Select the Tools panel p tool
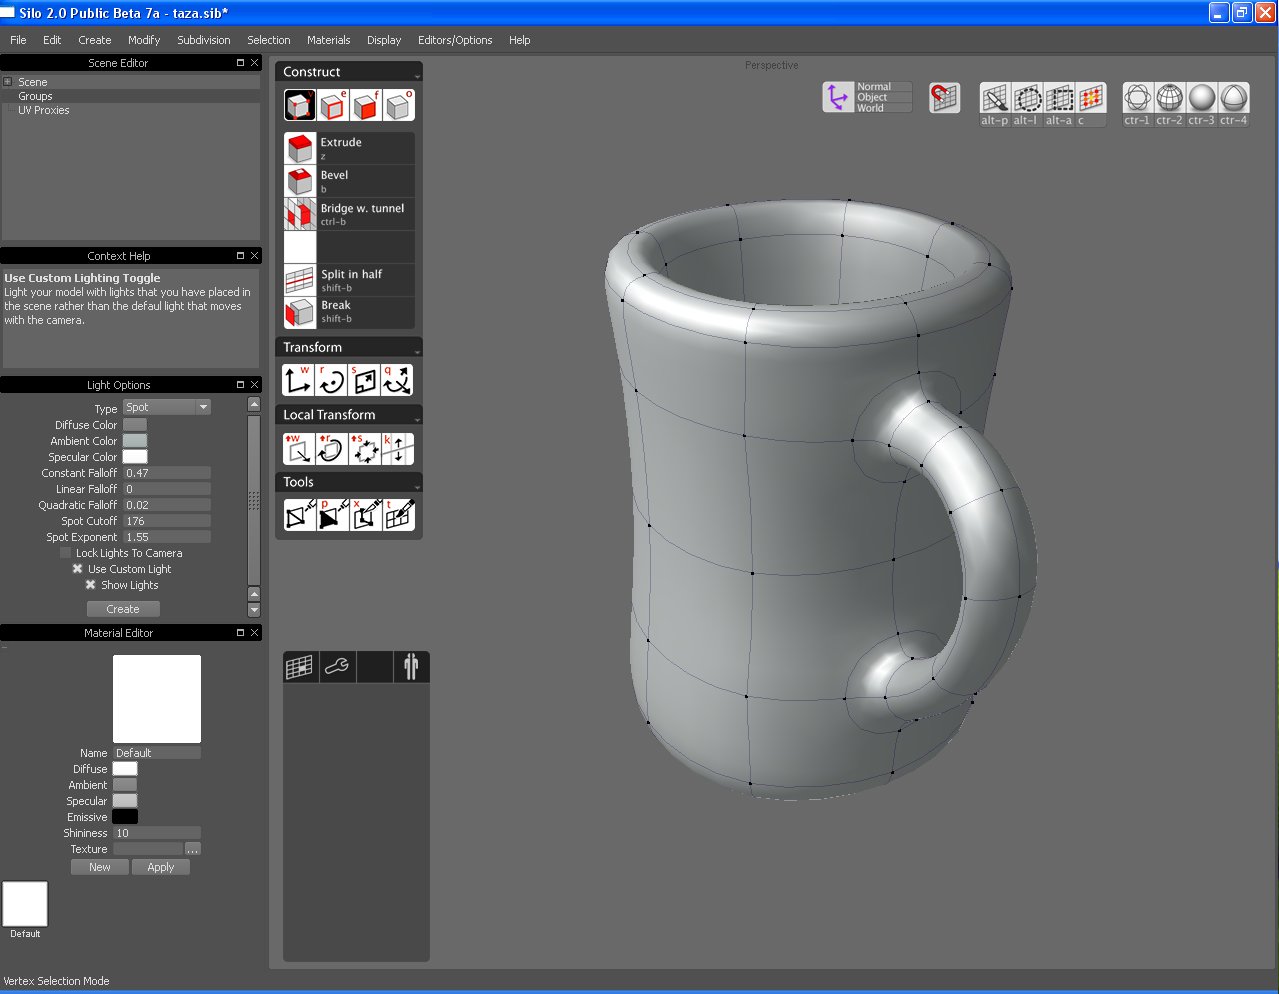 coord(332,515)
